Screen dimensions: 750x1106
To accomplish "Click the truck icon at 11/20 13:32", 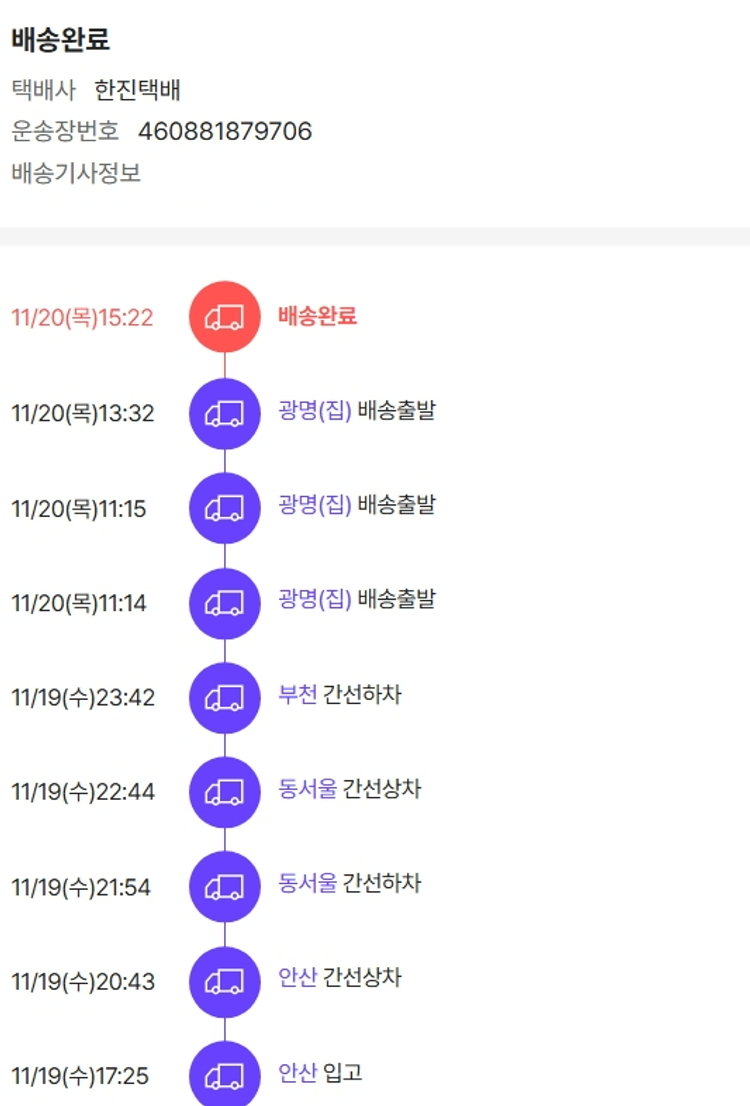I will click(225, 413).
